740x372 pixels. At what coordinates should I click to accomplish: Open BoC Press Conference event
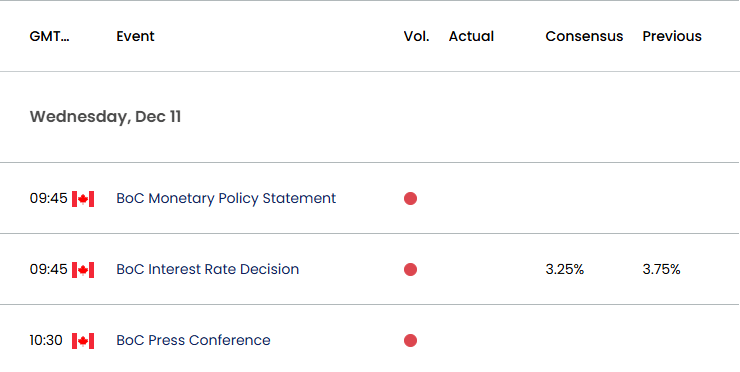193,340
